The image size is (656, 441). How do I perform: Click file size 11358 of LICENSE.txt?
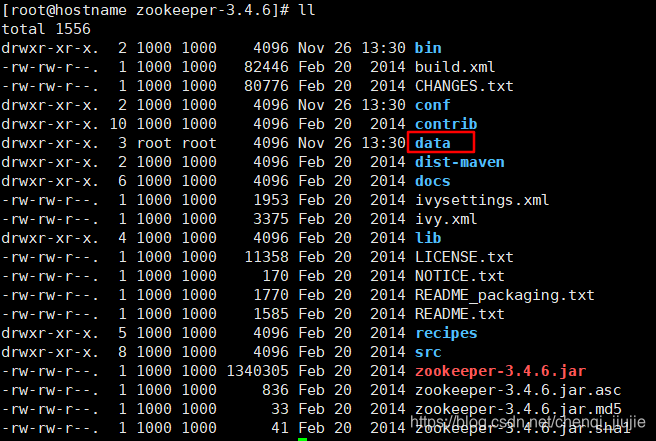coord(266,257)
